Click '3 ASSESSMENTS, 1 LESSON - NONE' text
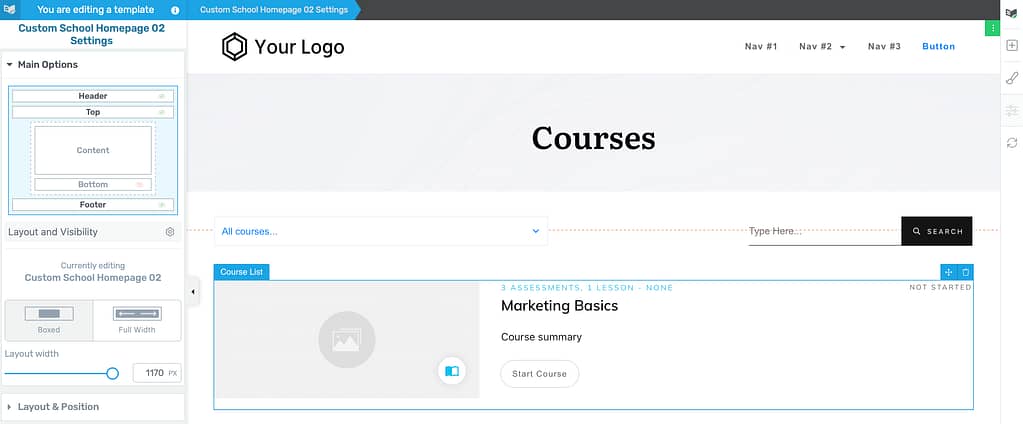The height and width of the screenshot is (424, 1023). pyautogui.click(x=587, y=288)
